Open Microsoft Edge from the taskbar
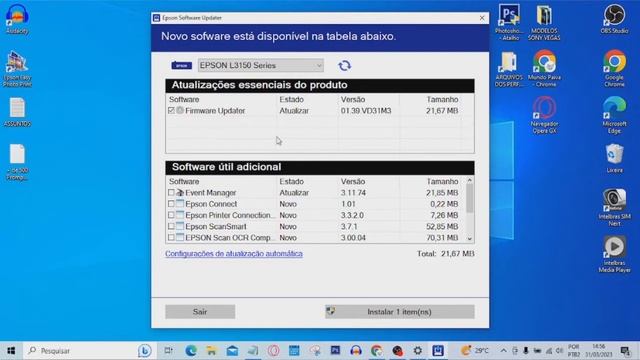 (x=191, y=351)
